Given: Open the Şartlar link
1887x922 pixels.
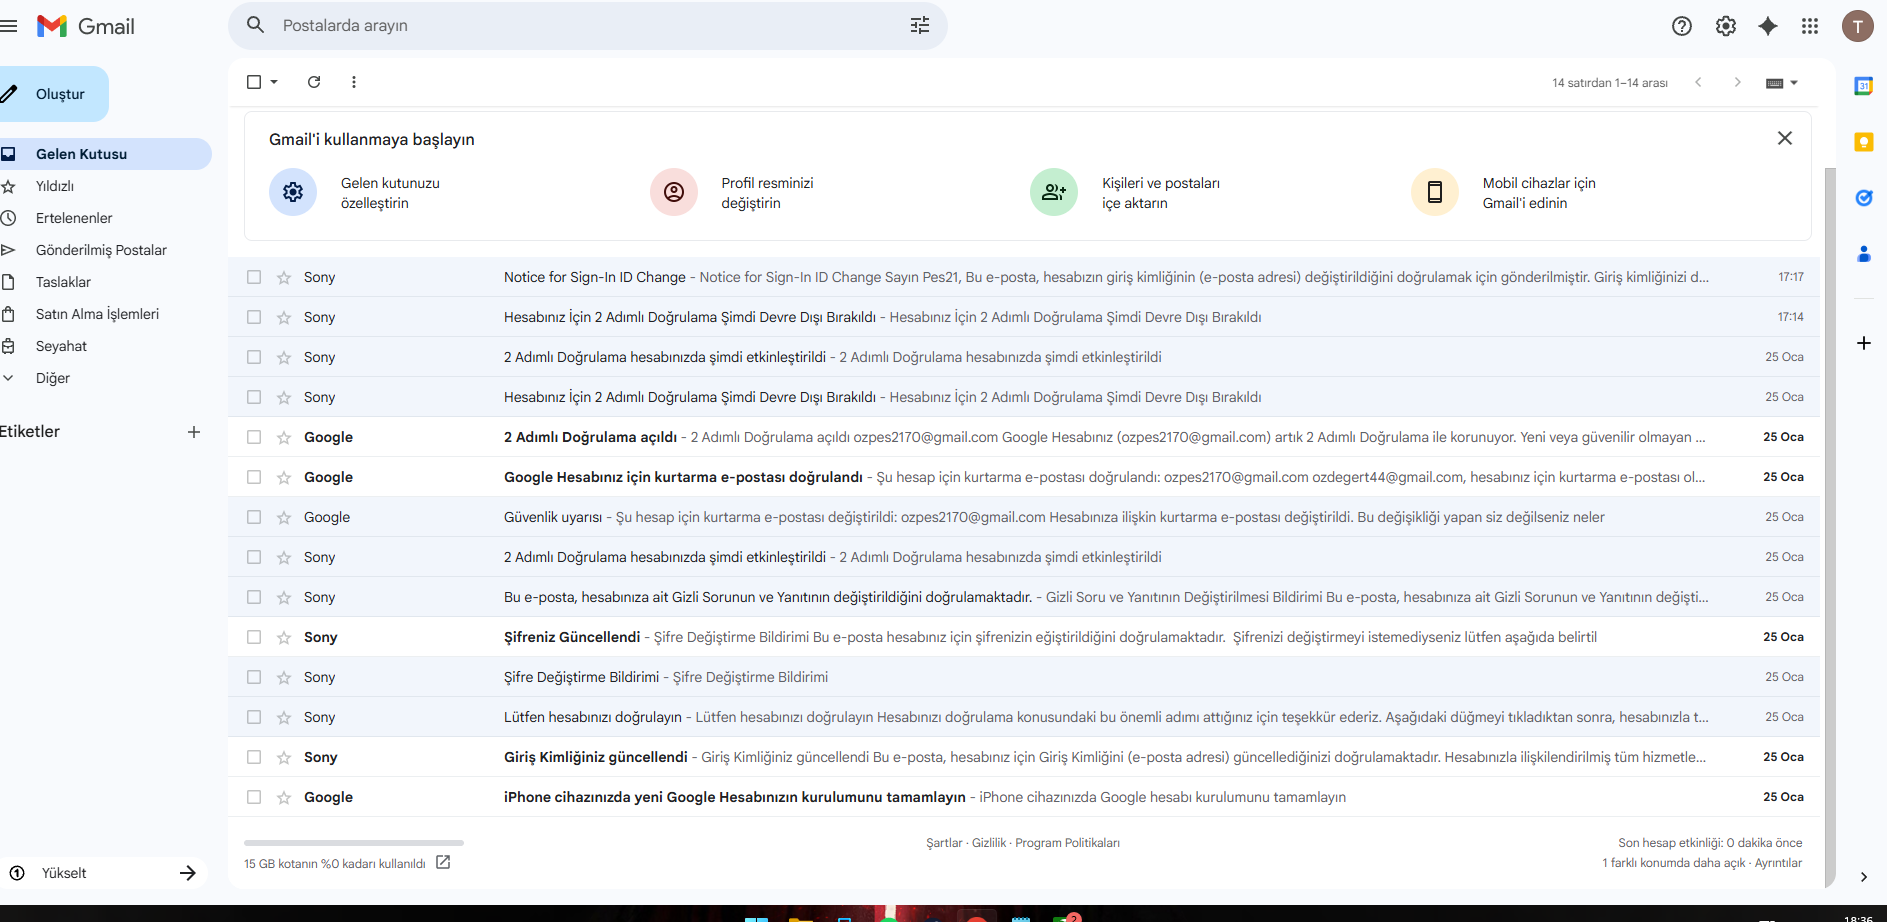Looking at the screenshot, I should tap(944, 843).
